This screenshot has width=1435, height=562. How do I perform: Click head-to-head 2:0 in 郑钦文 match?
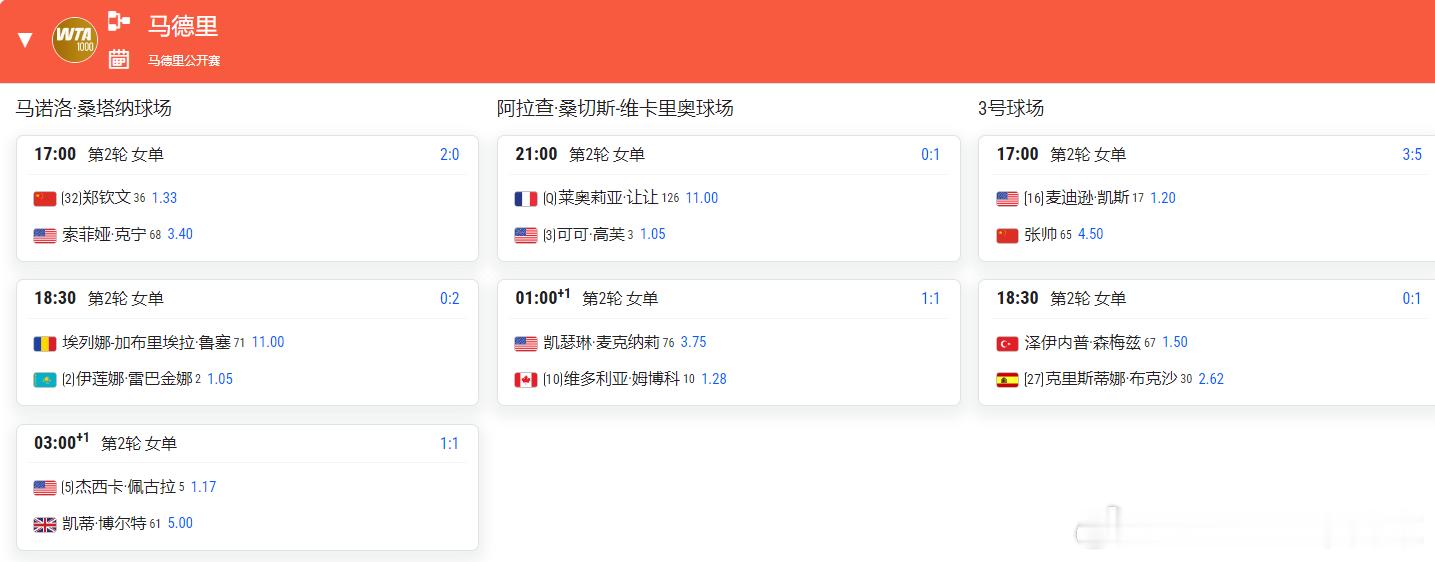450,155
